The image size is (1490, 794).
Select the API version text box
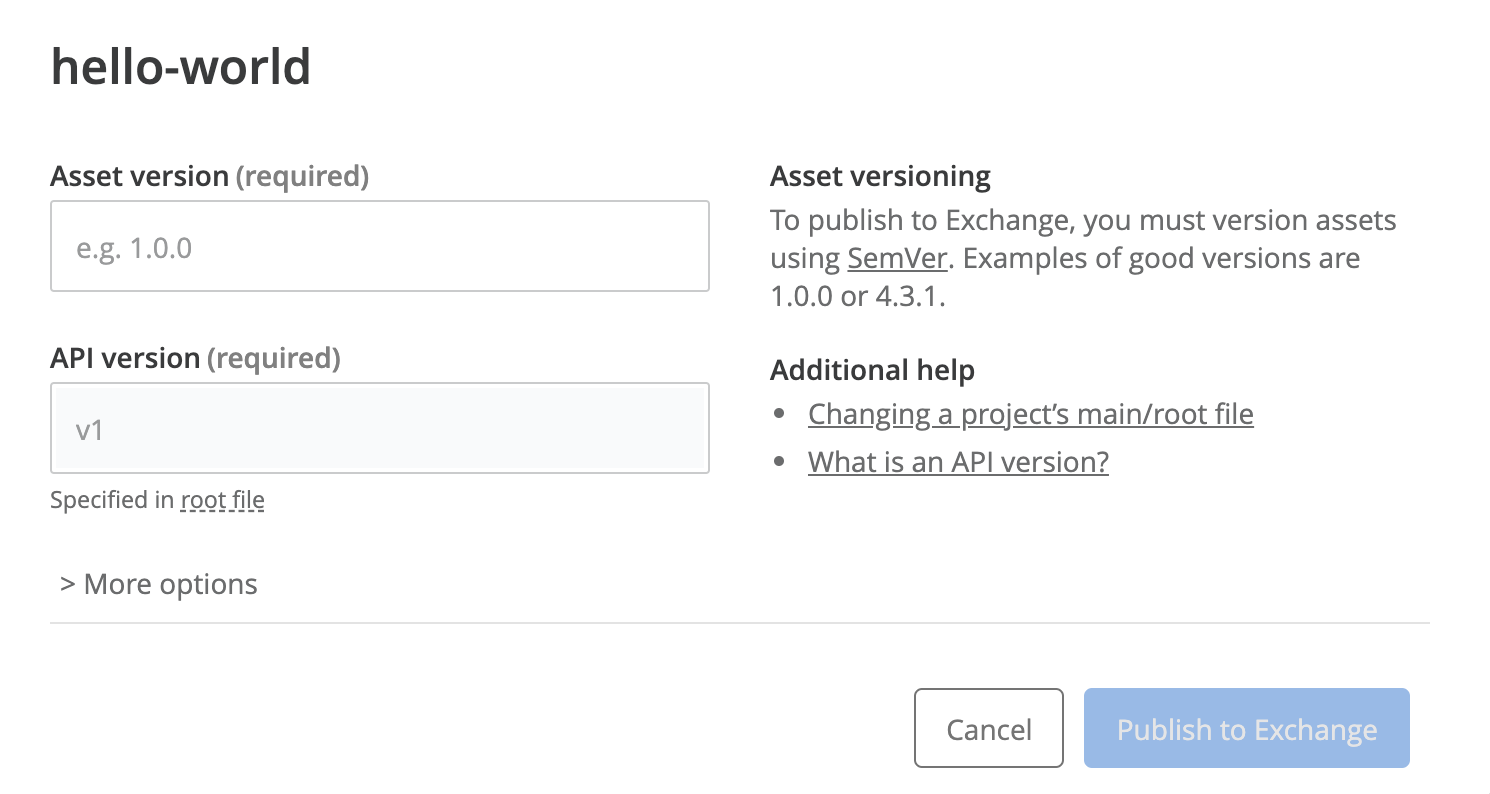pos(379,428)
